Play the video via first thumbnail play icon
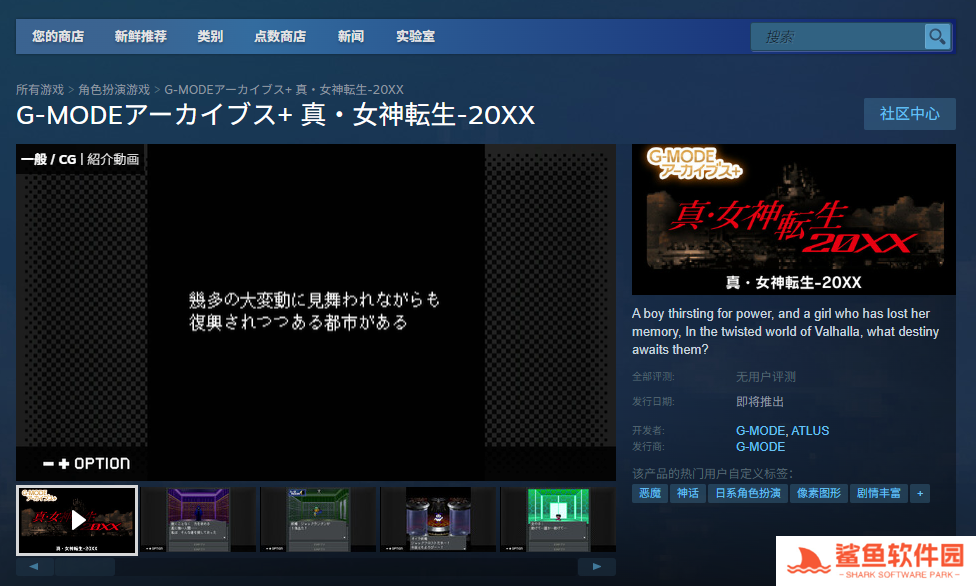Viewport: 976px width, 586px height. [x=78, y=520]
